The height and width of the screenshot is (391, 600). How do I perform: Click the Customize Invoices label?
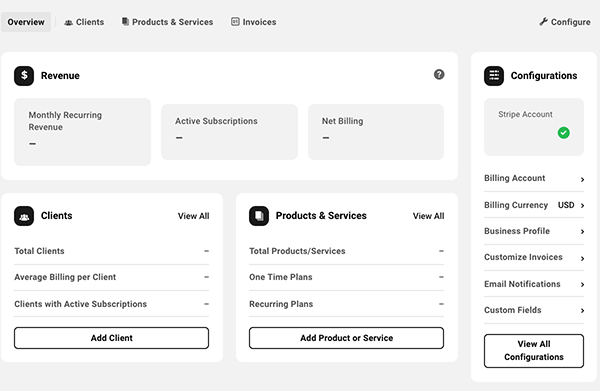click(x=523, y=257)
